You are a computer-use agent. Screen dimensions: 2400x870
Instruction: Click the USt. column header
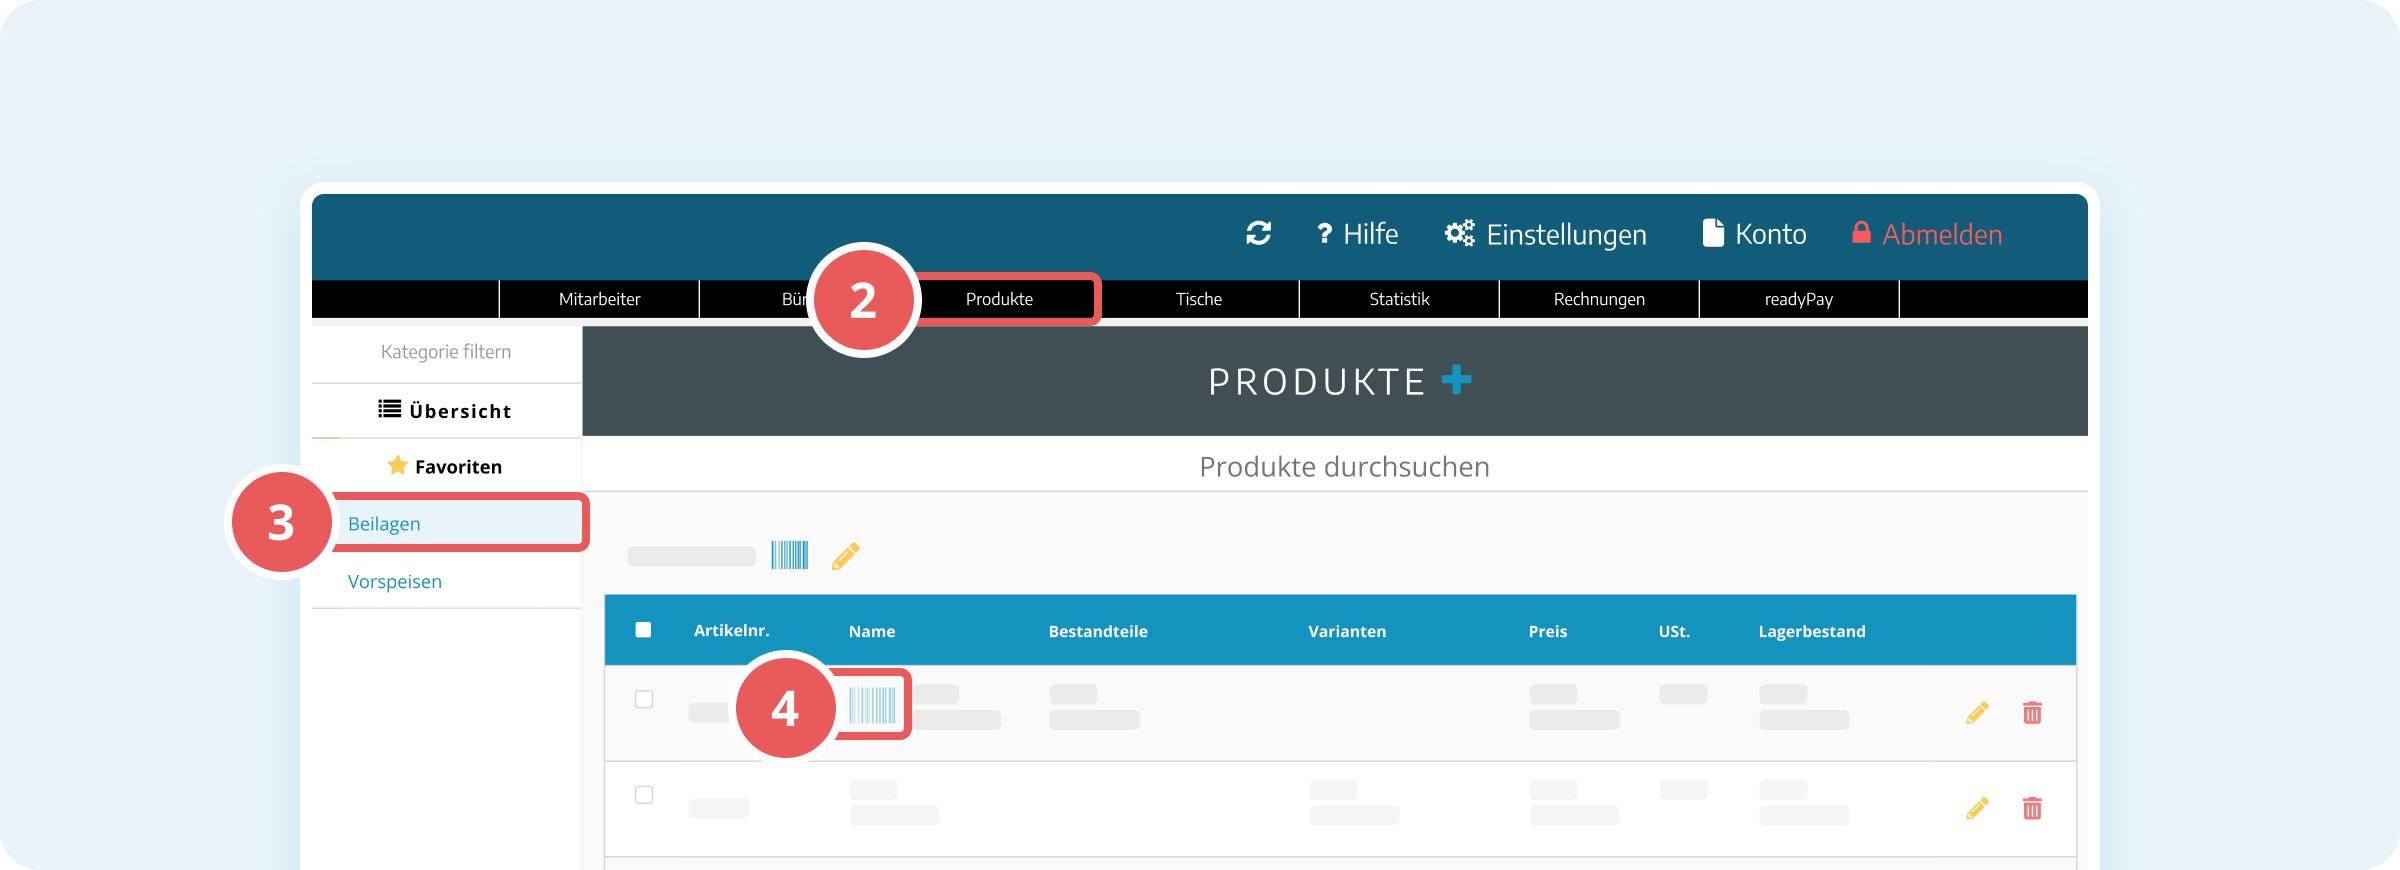click(x=1674, y=632)
